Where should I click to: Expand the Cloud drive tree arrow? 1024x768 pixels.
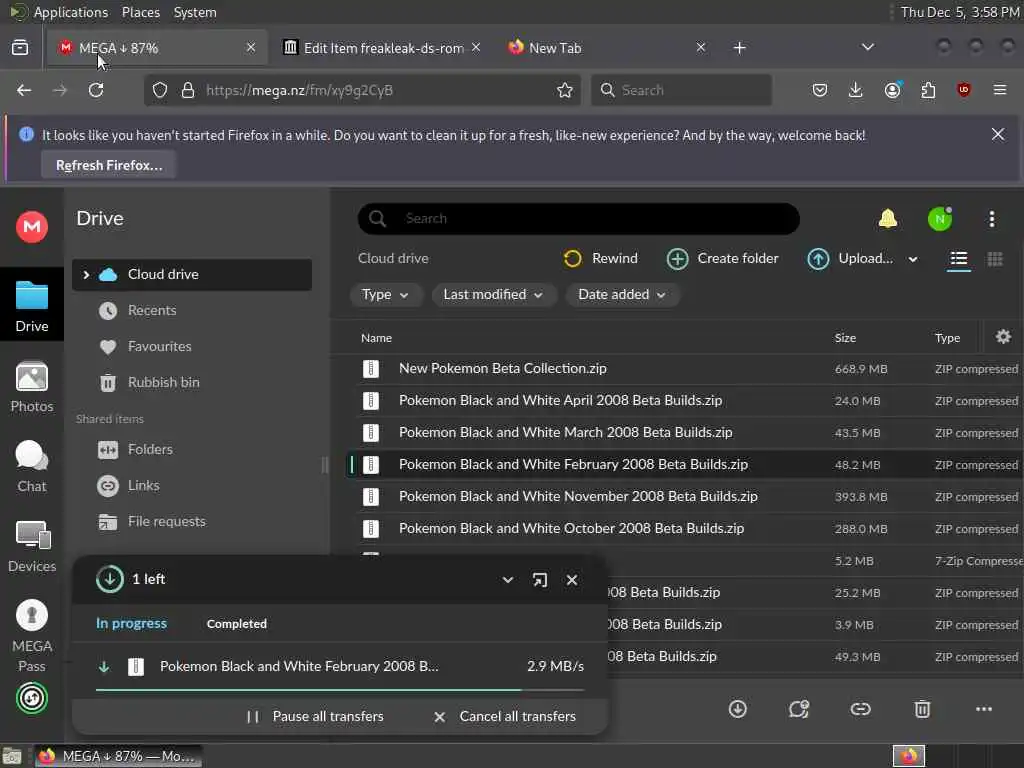[86, 274]
